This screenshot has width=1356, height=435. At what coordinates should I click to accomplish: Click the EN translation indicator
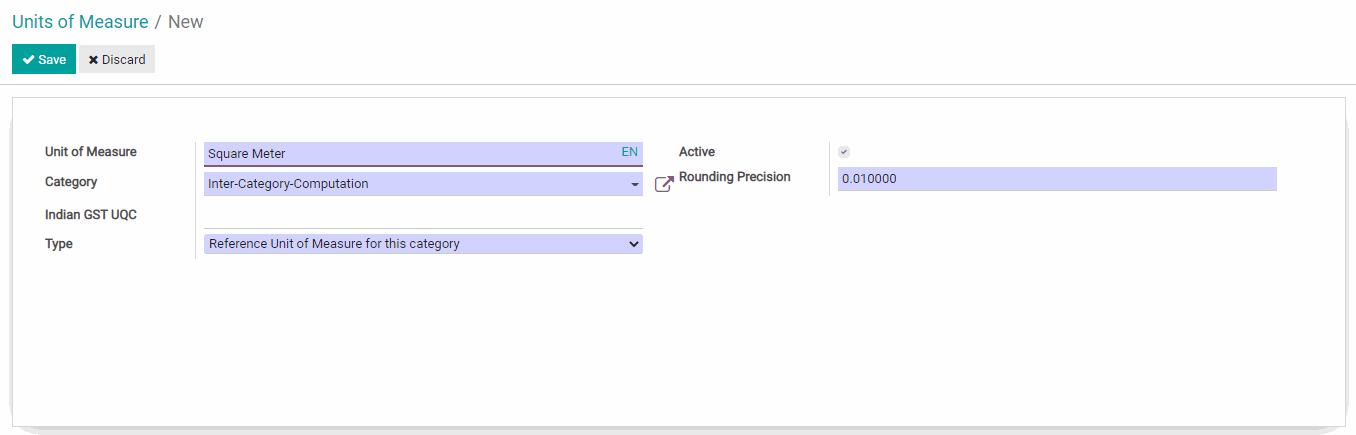point(629,152)
